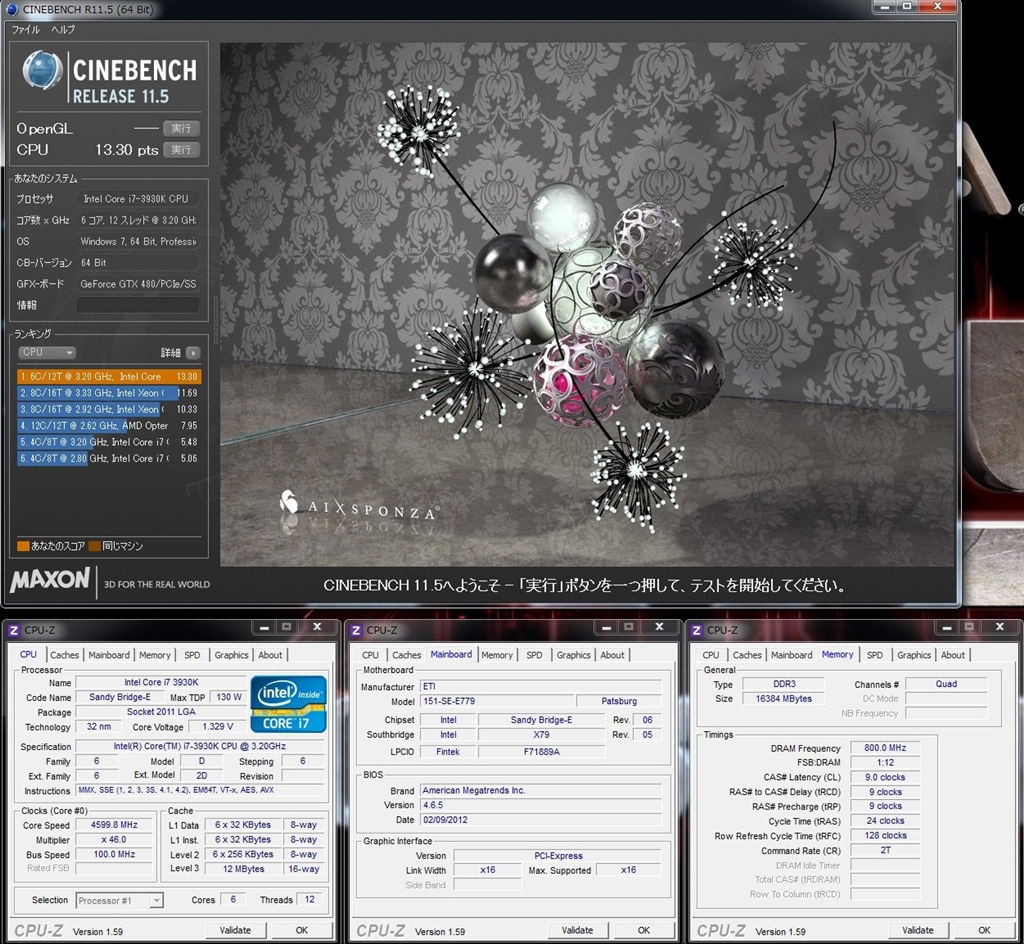Click BIOS date field 02/09/2012

click(x=541, y=820)
